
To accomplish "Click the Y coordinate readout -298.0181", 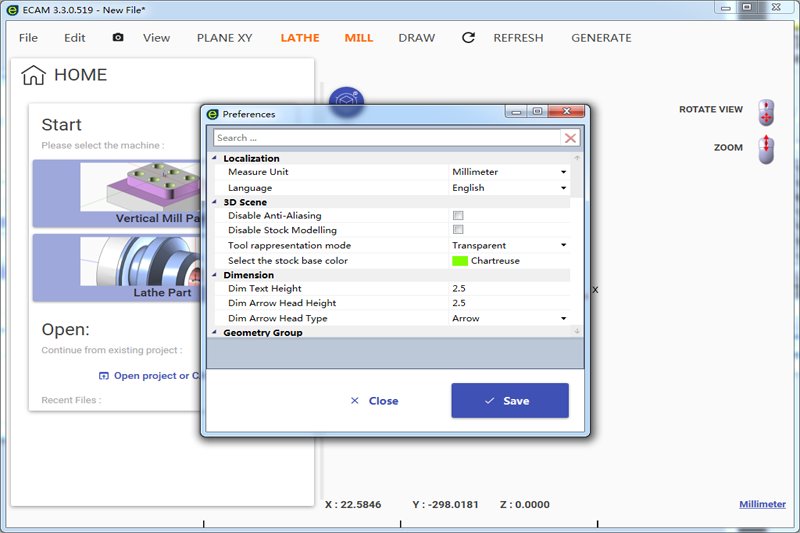I will tap(445, 504).
